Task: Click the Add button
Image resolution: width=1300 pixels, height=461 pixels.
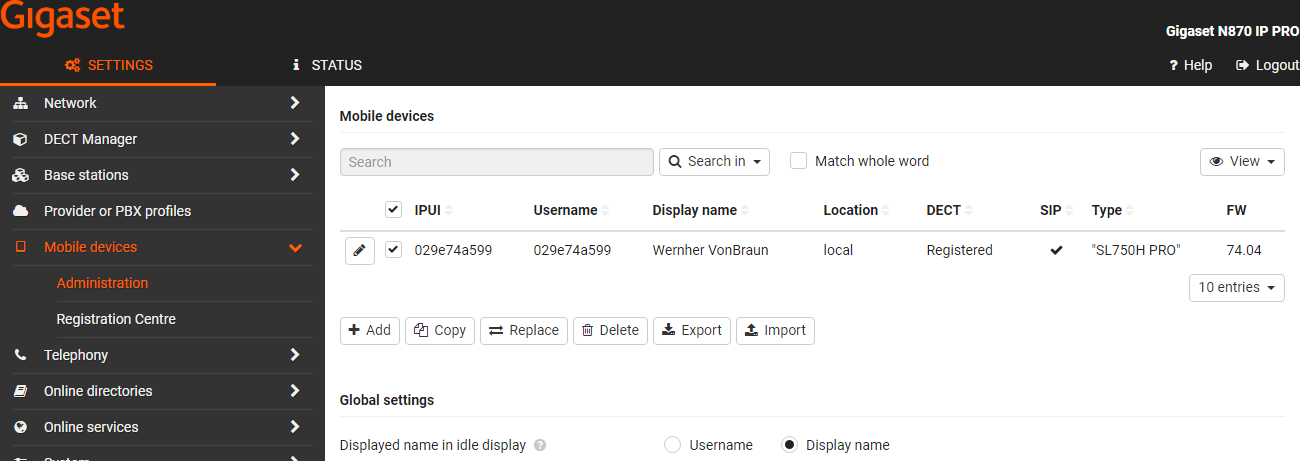Action: [x=370, y=330]
